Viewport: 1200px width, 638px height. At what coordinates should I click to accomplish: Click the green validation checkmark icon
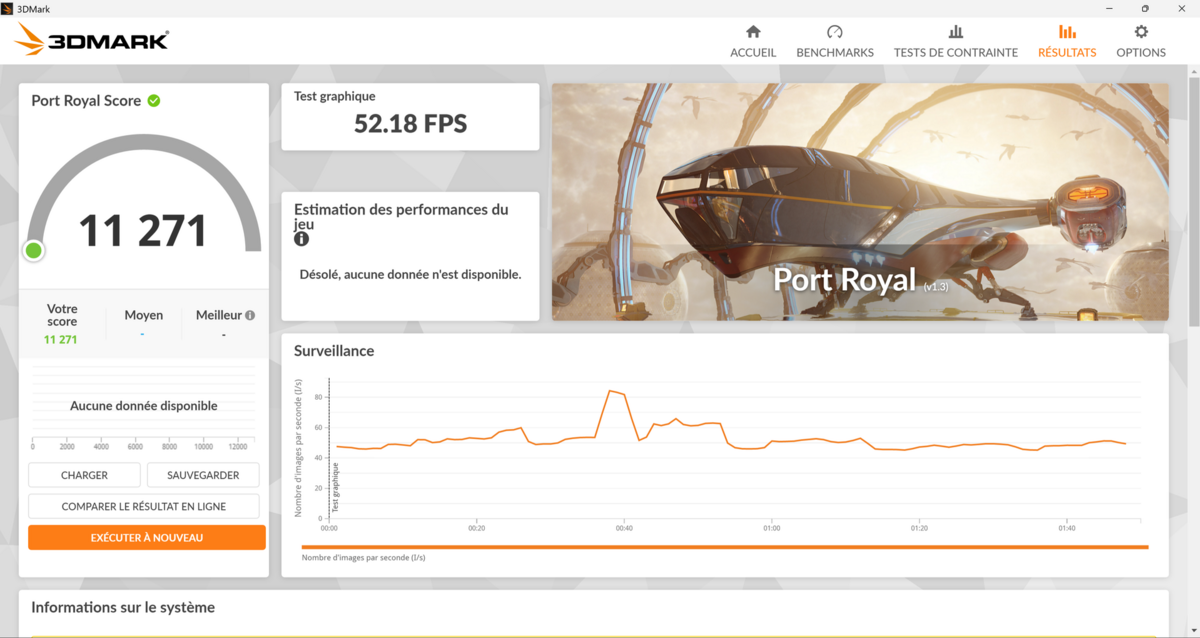(x=154, y=100)
